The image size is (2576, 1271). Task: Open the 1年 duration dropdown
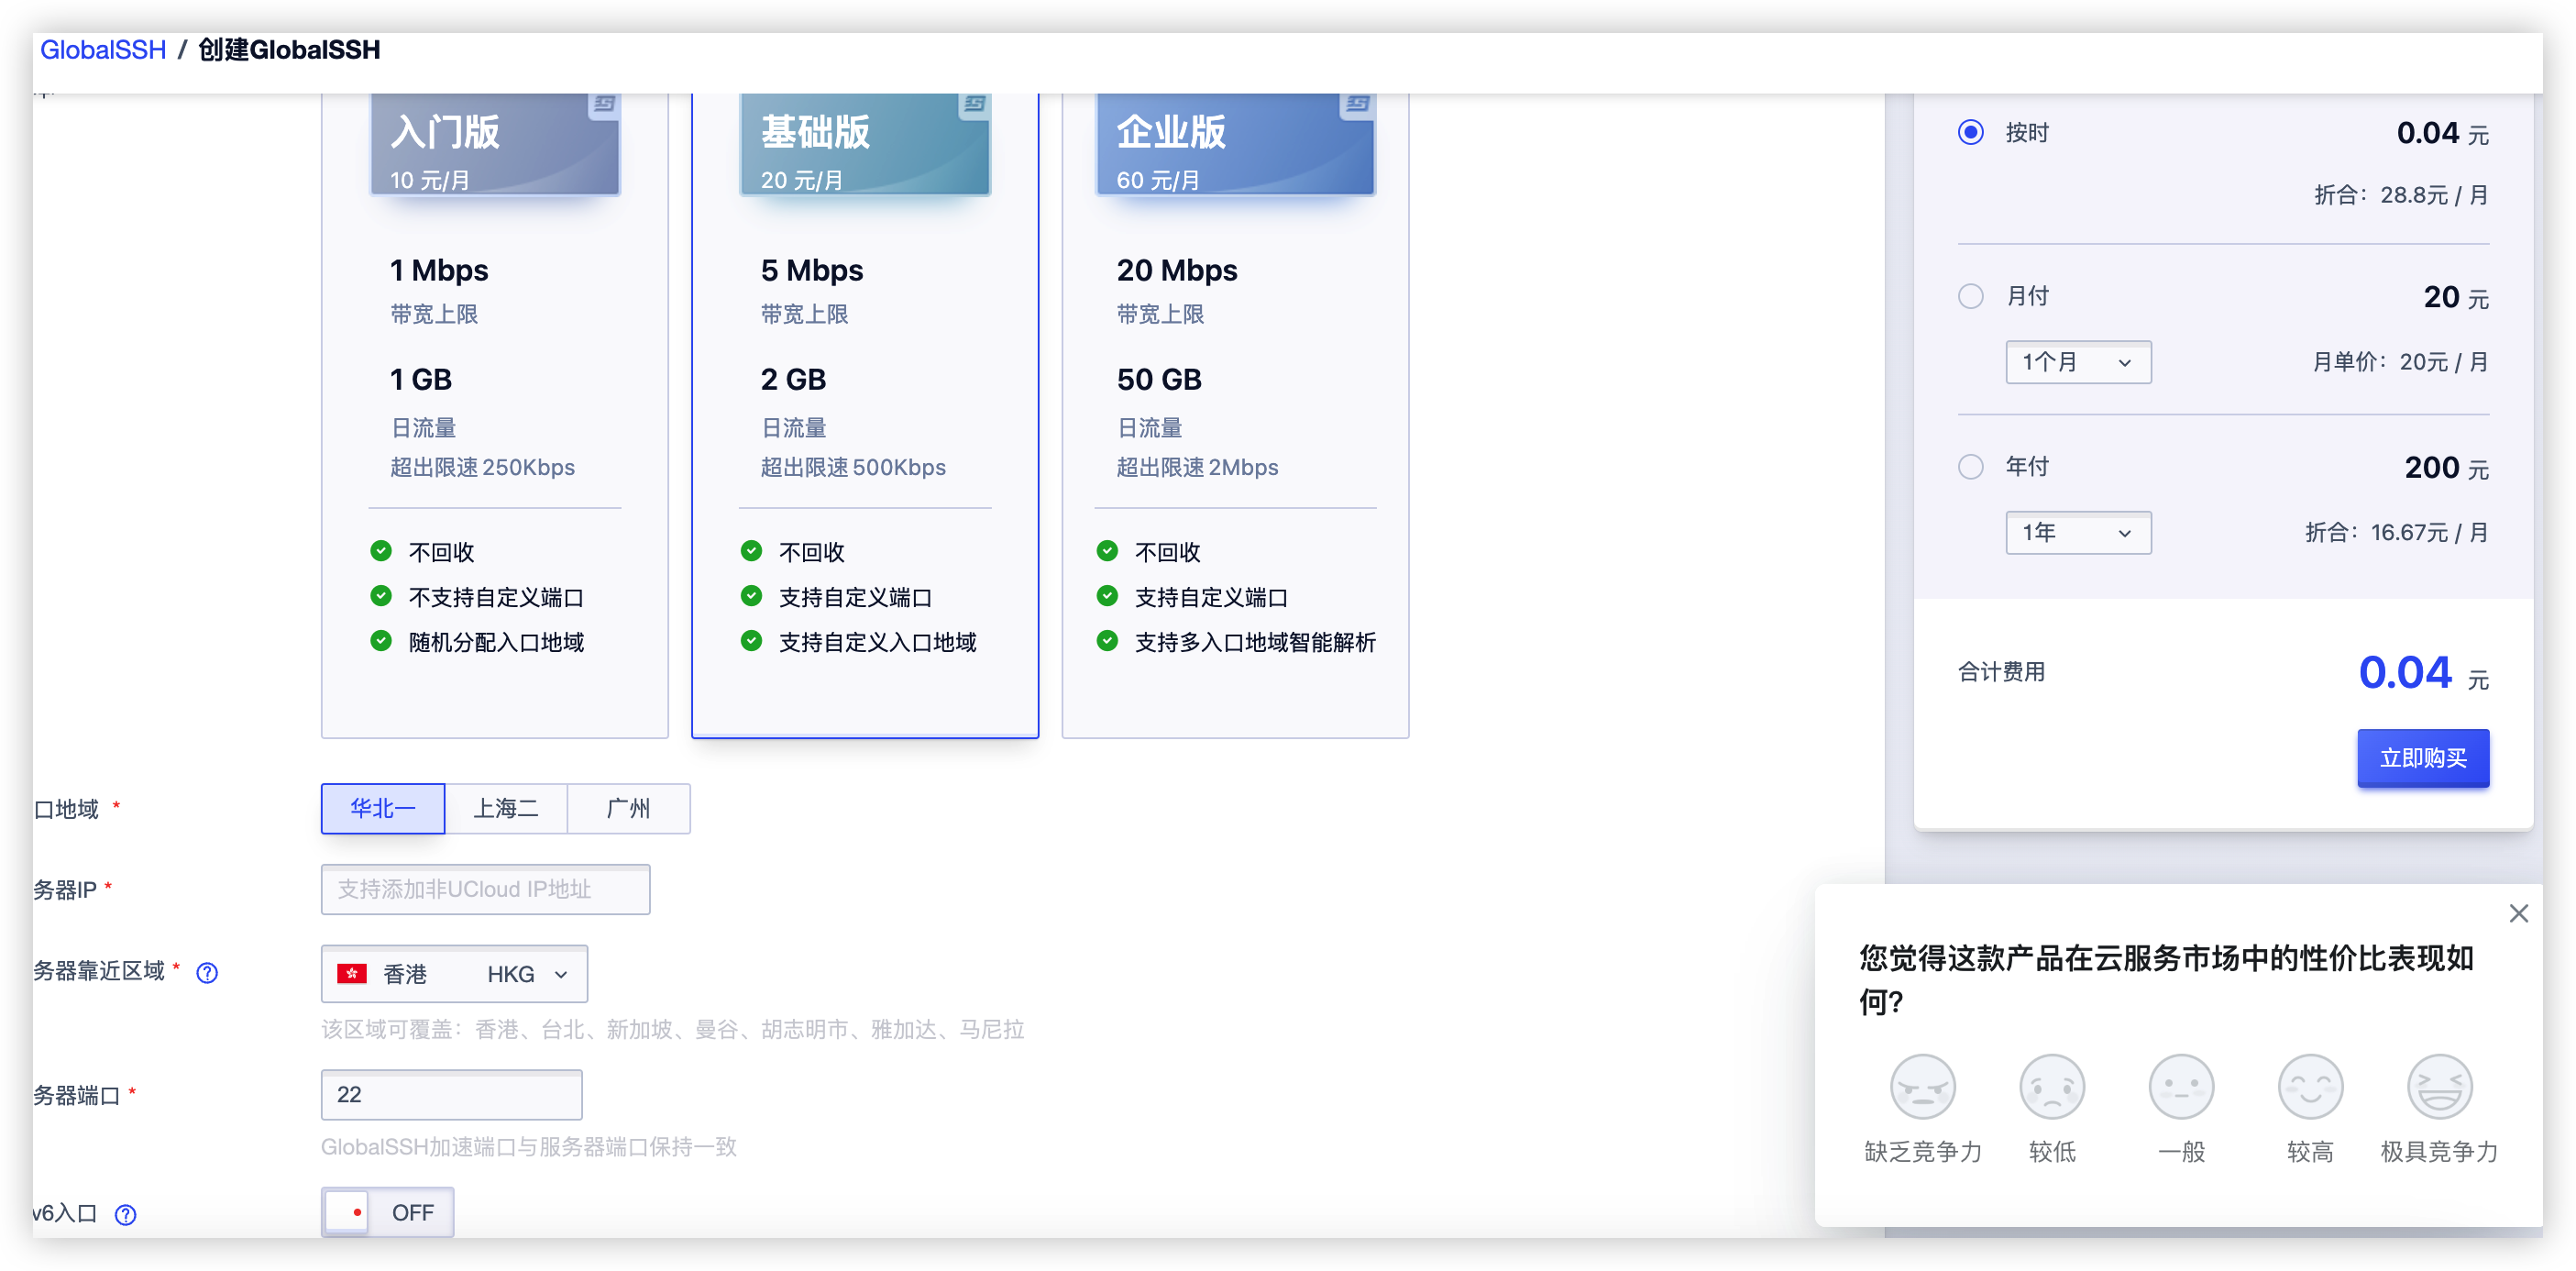tap(2077, 532)
